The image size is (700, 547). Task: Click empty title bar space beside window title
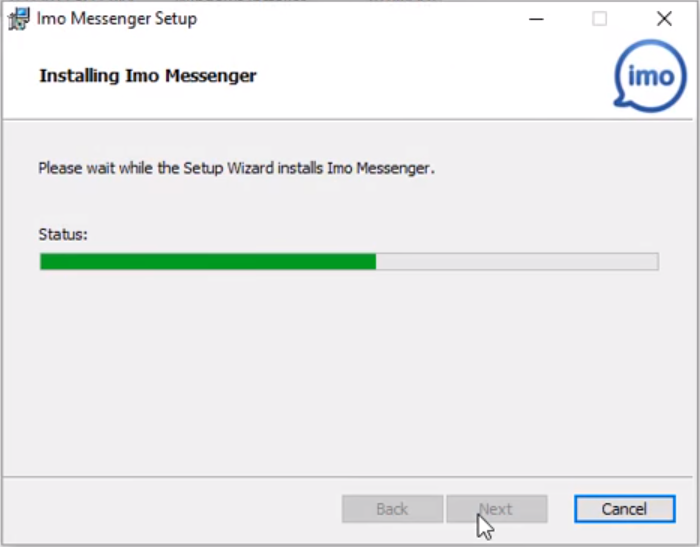pyautogui.click(x=357, y=19)
